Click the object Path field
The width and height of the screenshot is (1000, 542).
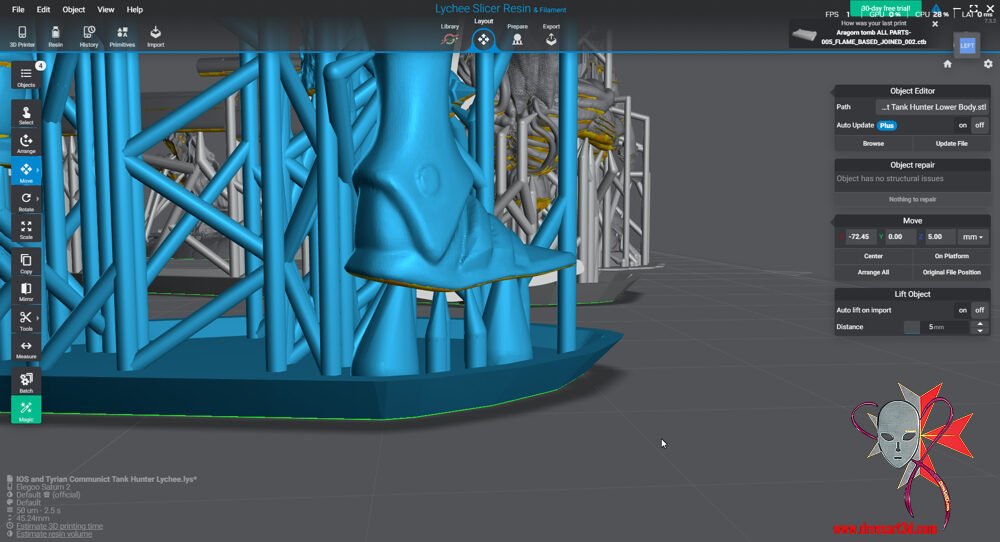point(932,107)
